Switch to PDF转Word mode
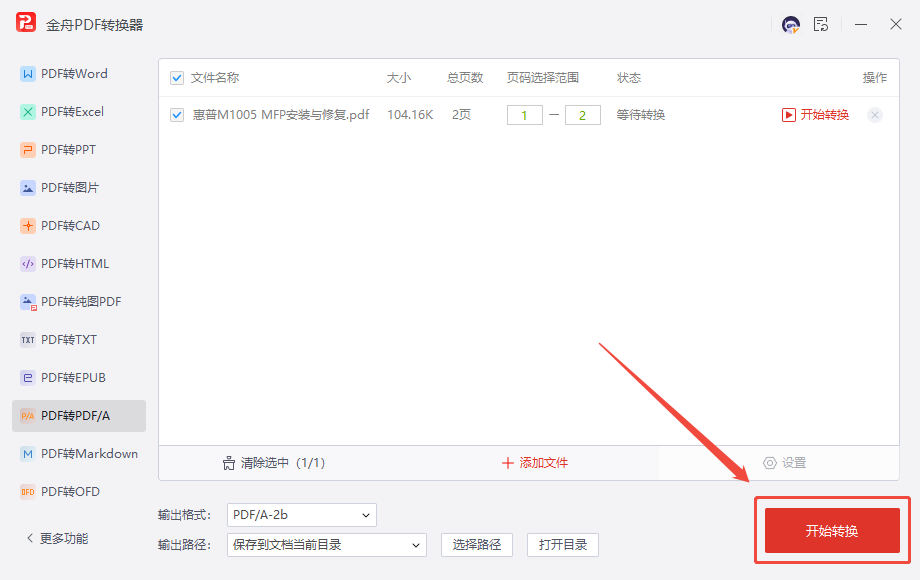Viewport: 920px width, 580px height. [79, 74]
